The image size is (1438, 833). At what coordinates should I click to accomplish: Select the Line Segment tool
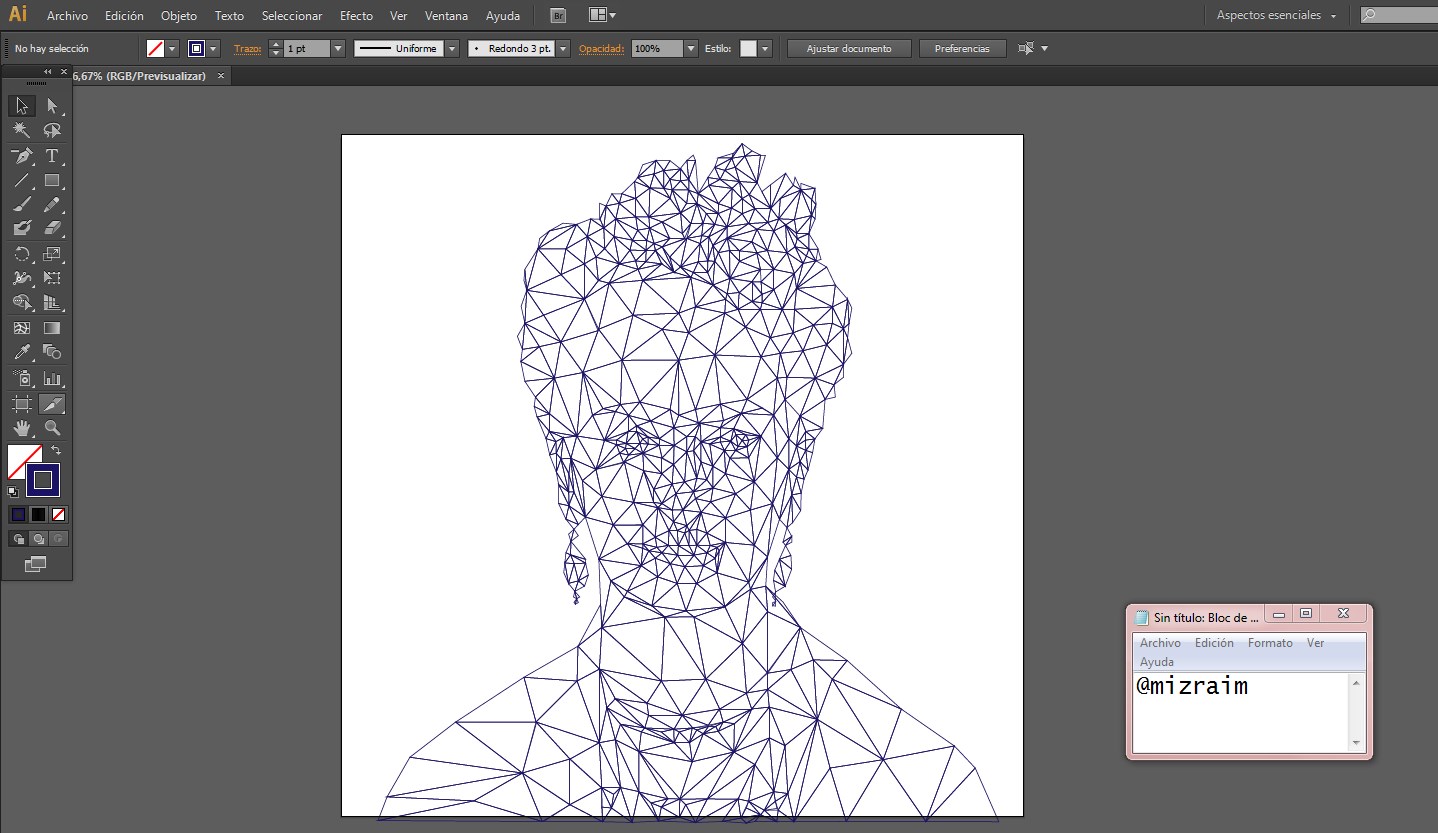(22, 181)
